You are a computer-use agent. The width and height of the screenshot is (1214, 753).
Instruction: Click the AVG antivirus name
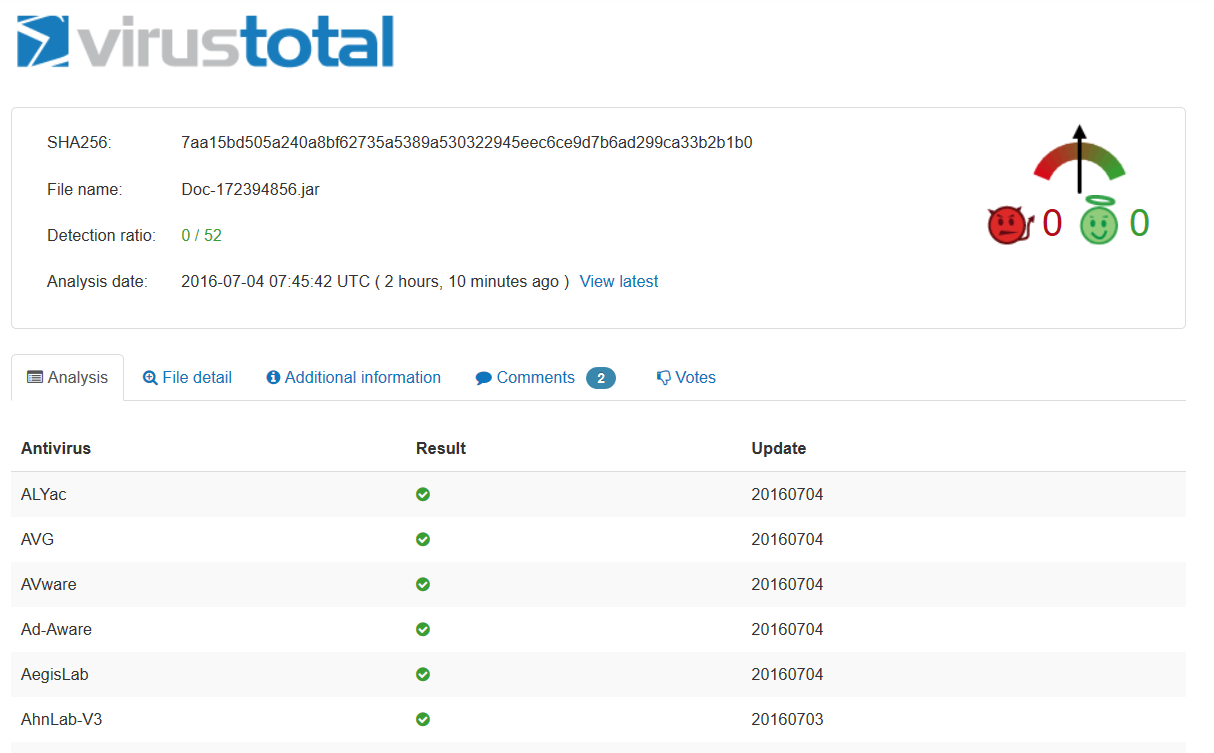[38, 539]
